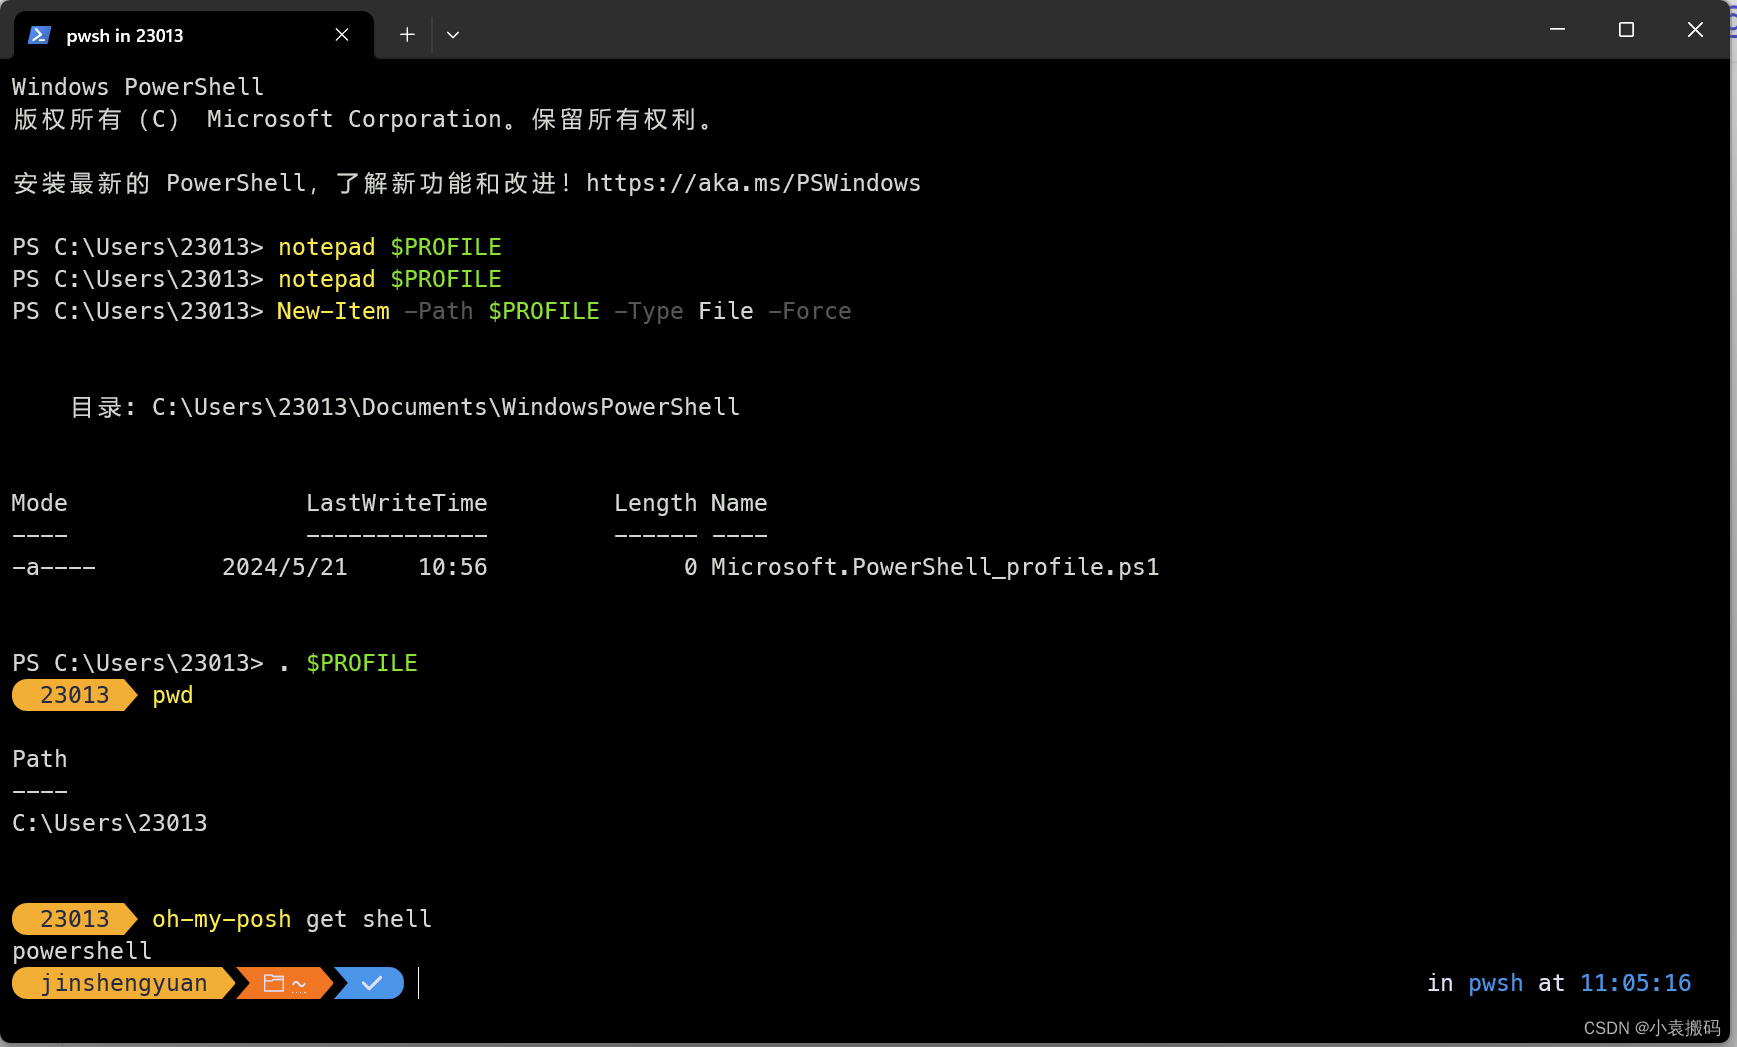Click the blue checkmark status segment

[x=371, y=983]
